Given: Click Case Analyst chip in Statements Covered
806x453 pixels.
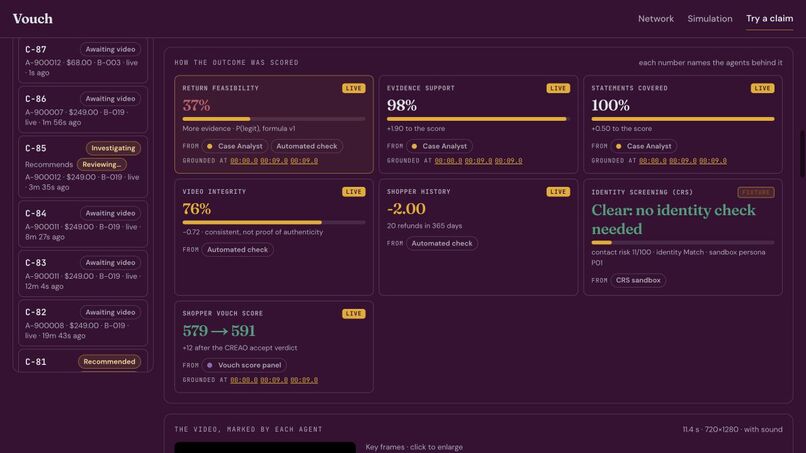Looking at the screenshot, I should pyautogui.click(x=644, y=146).
